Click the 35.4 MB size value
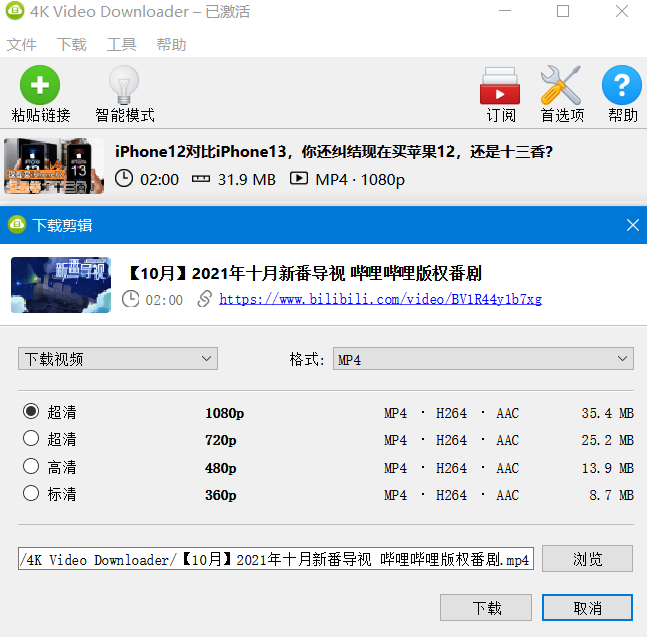Screen dimensions: 647x637 tap(607, 413)
